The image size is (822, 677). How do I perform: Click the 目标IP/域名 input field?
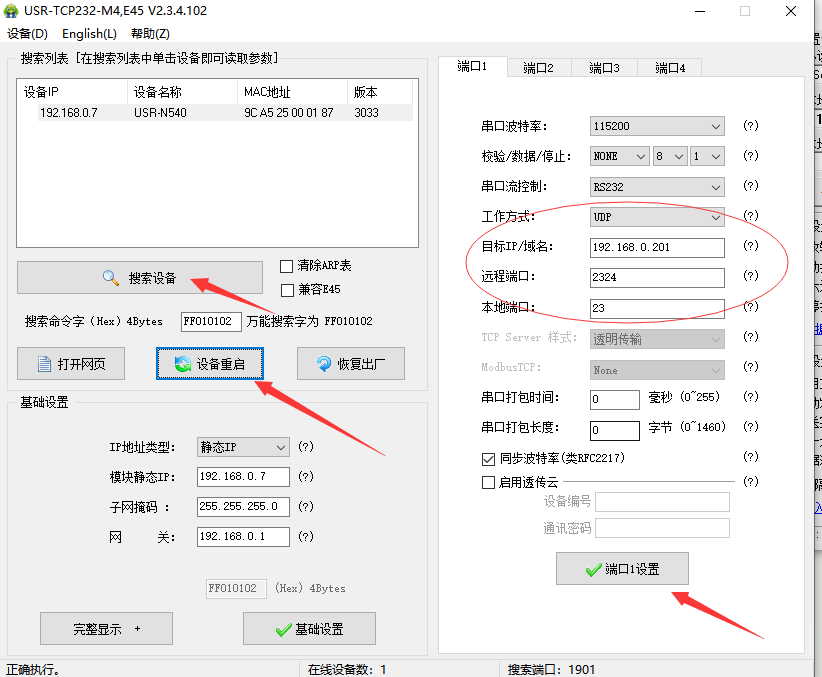tap(657, 247)
